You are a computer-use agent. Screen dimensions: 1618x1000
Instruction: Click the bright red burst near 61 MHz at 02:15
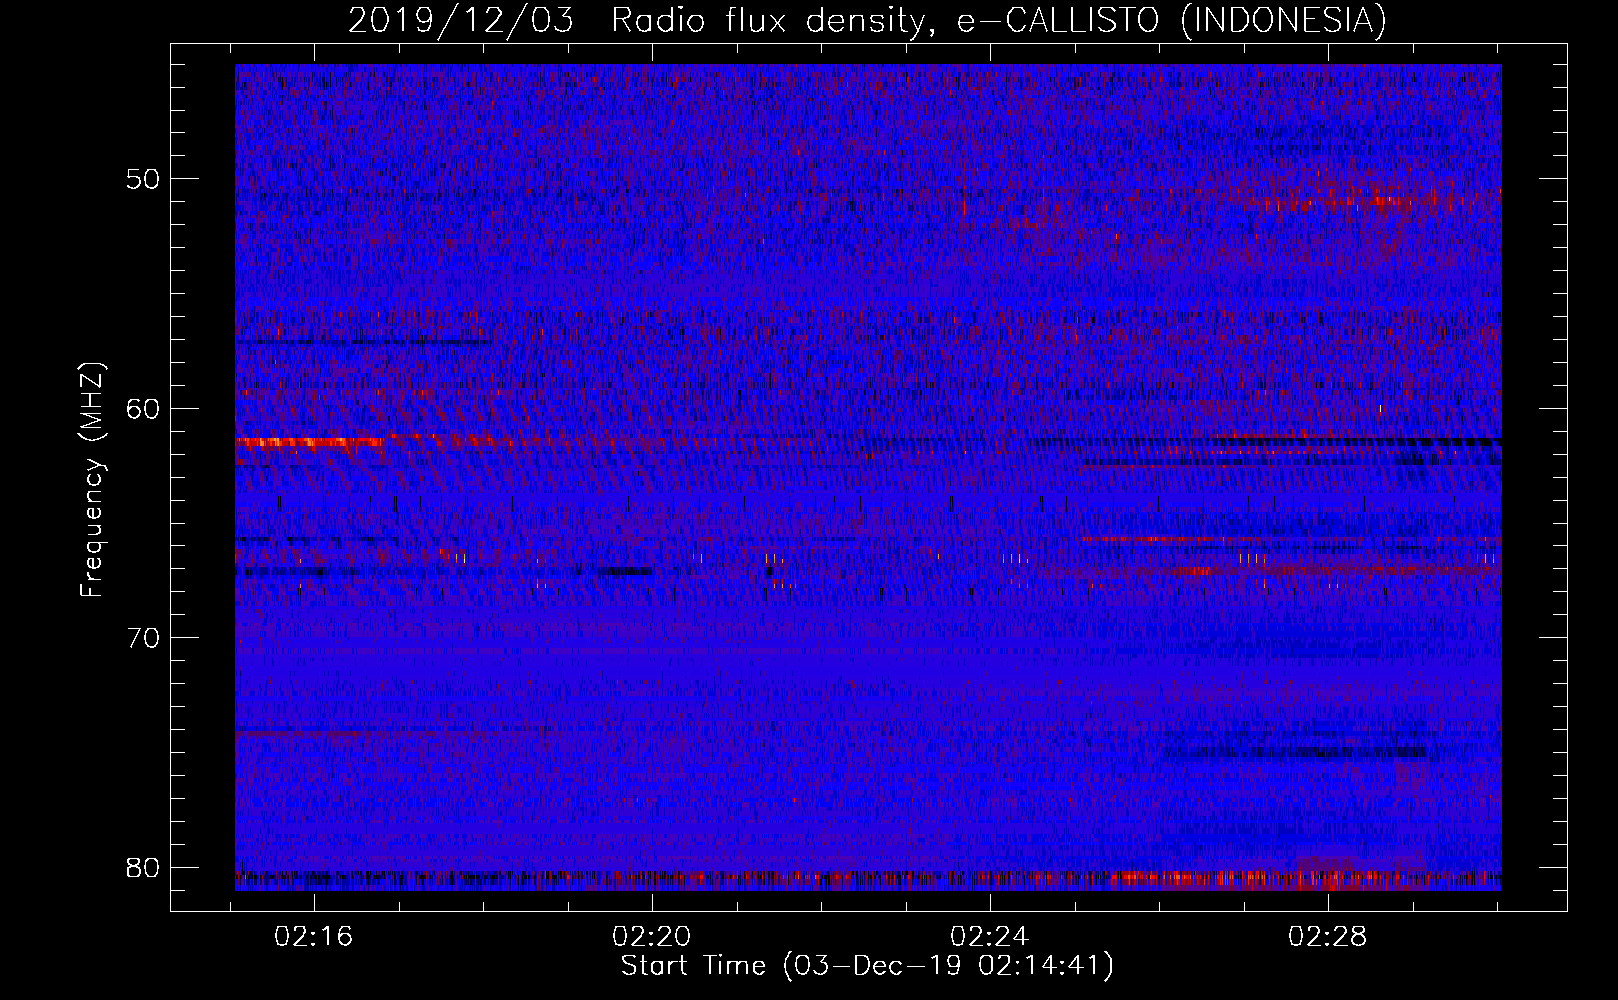coord(310,442)
